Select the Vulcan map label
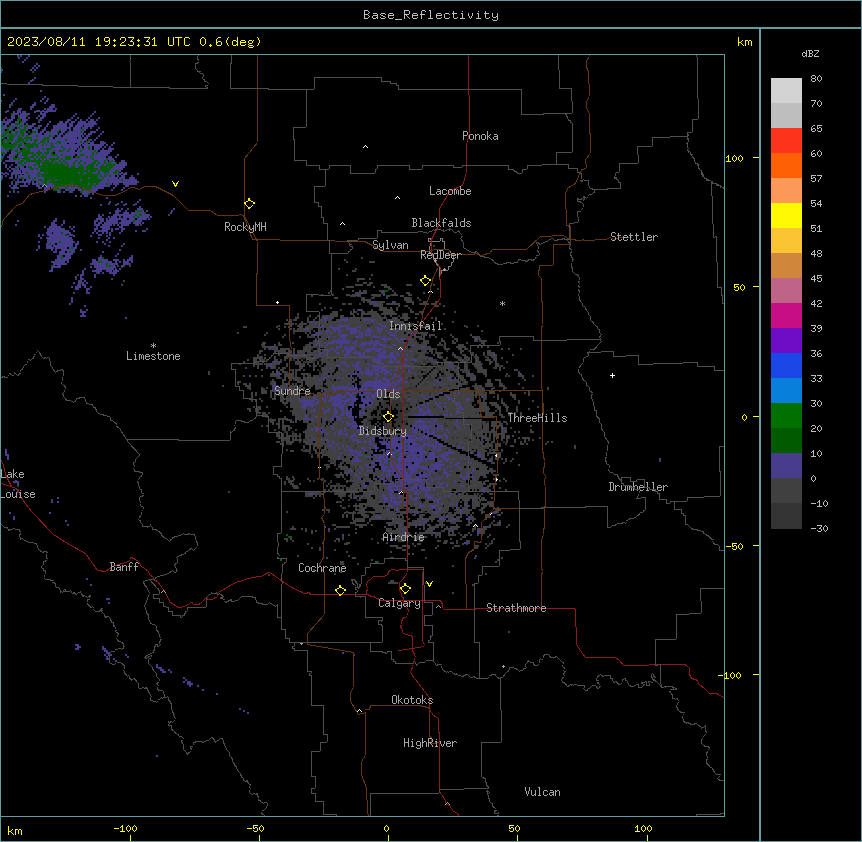 [543, 792]
